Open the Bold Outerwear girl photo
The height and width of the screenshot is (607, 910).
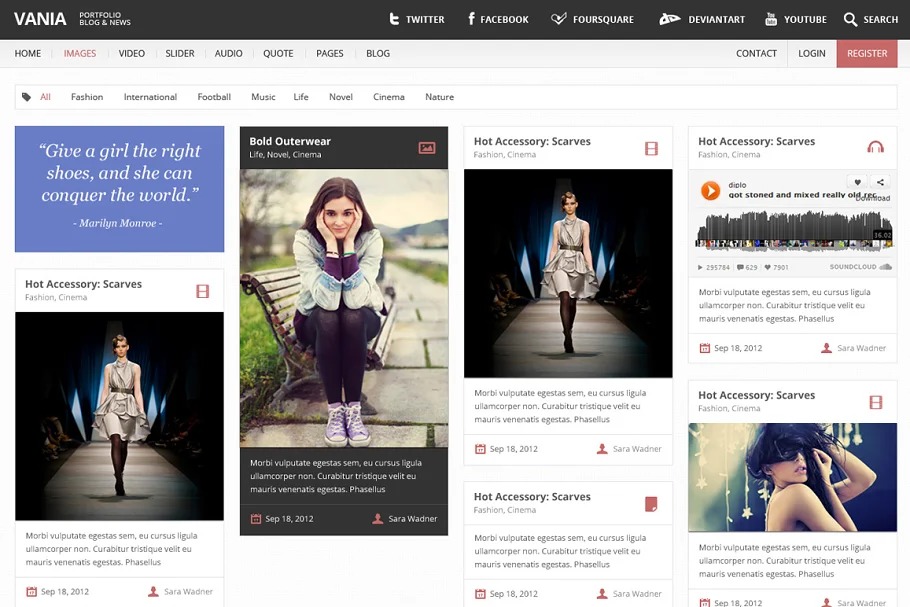coord(344,308)
